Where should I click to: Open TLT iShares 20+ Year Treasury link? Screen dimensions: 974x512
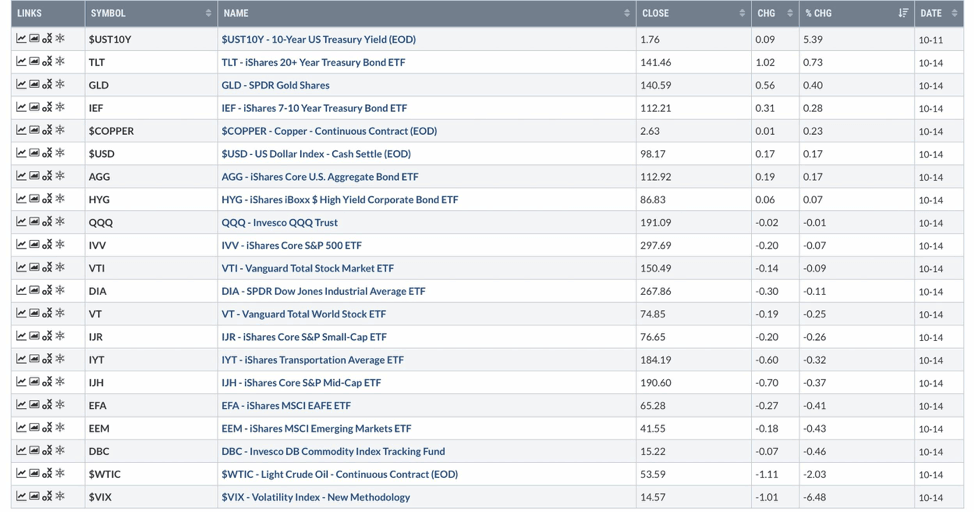tap(313, 62)
